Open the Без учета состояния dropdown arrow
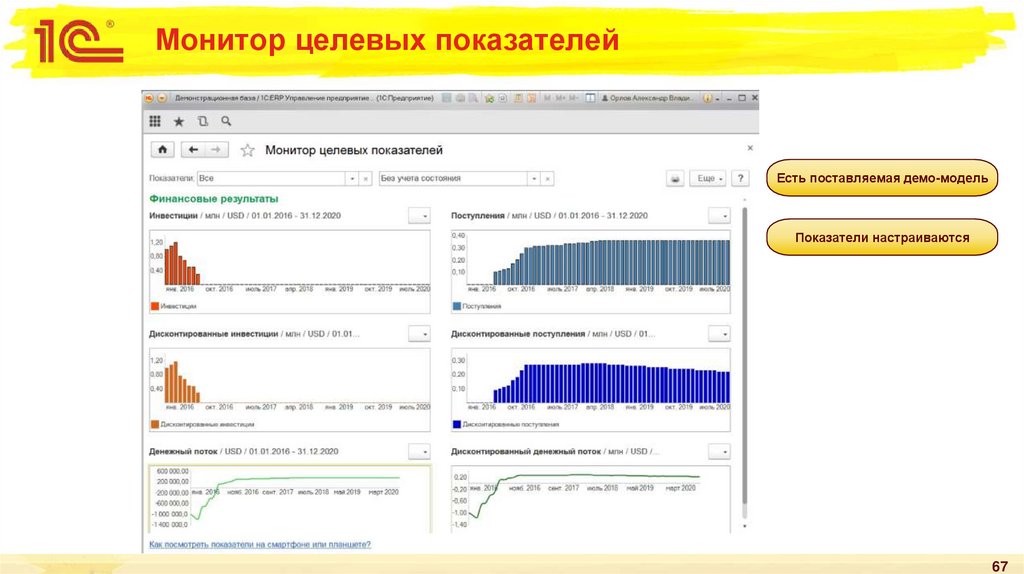1024x574 pixels. [534, 178]
